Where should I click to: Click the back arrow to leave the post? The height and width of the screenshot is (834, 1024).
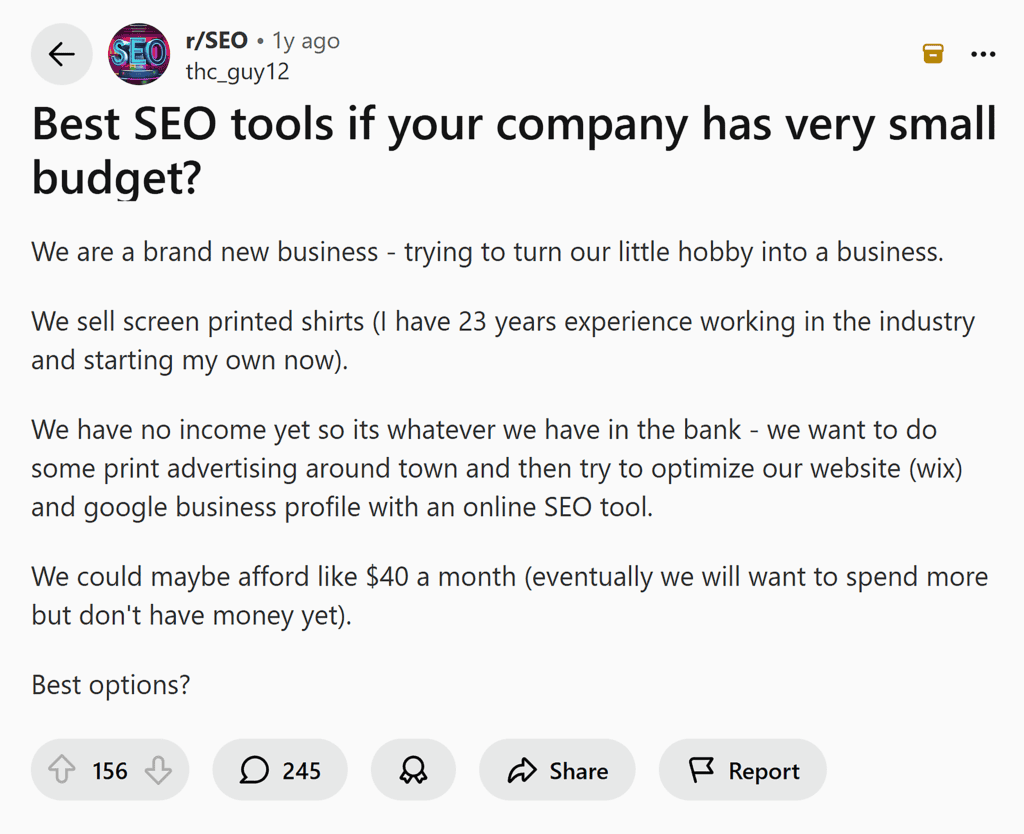pyautogui.click(x=61, y=54)
